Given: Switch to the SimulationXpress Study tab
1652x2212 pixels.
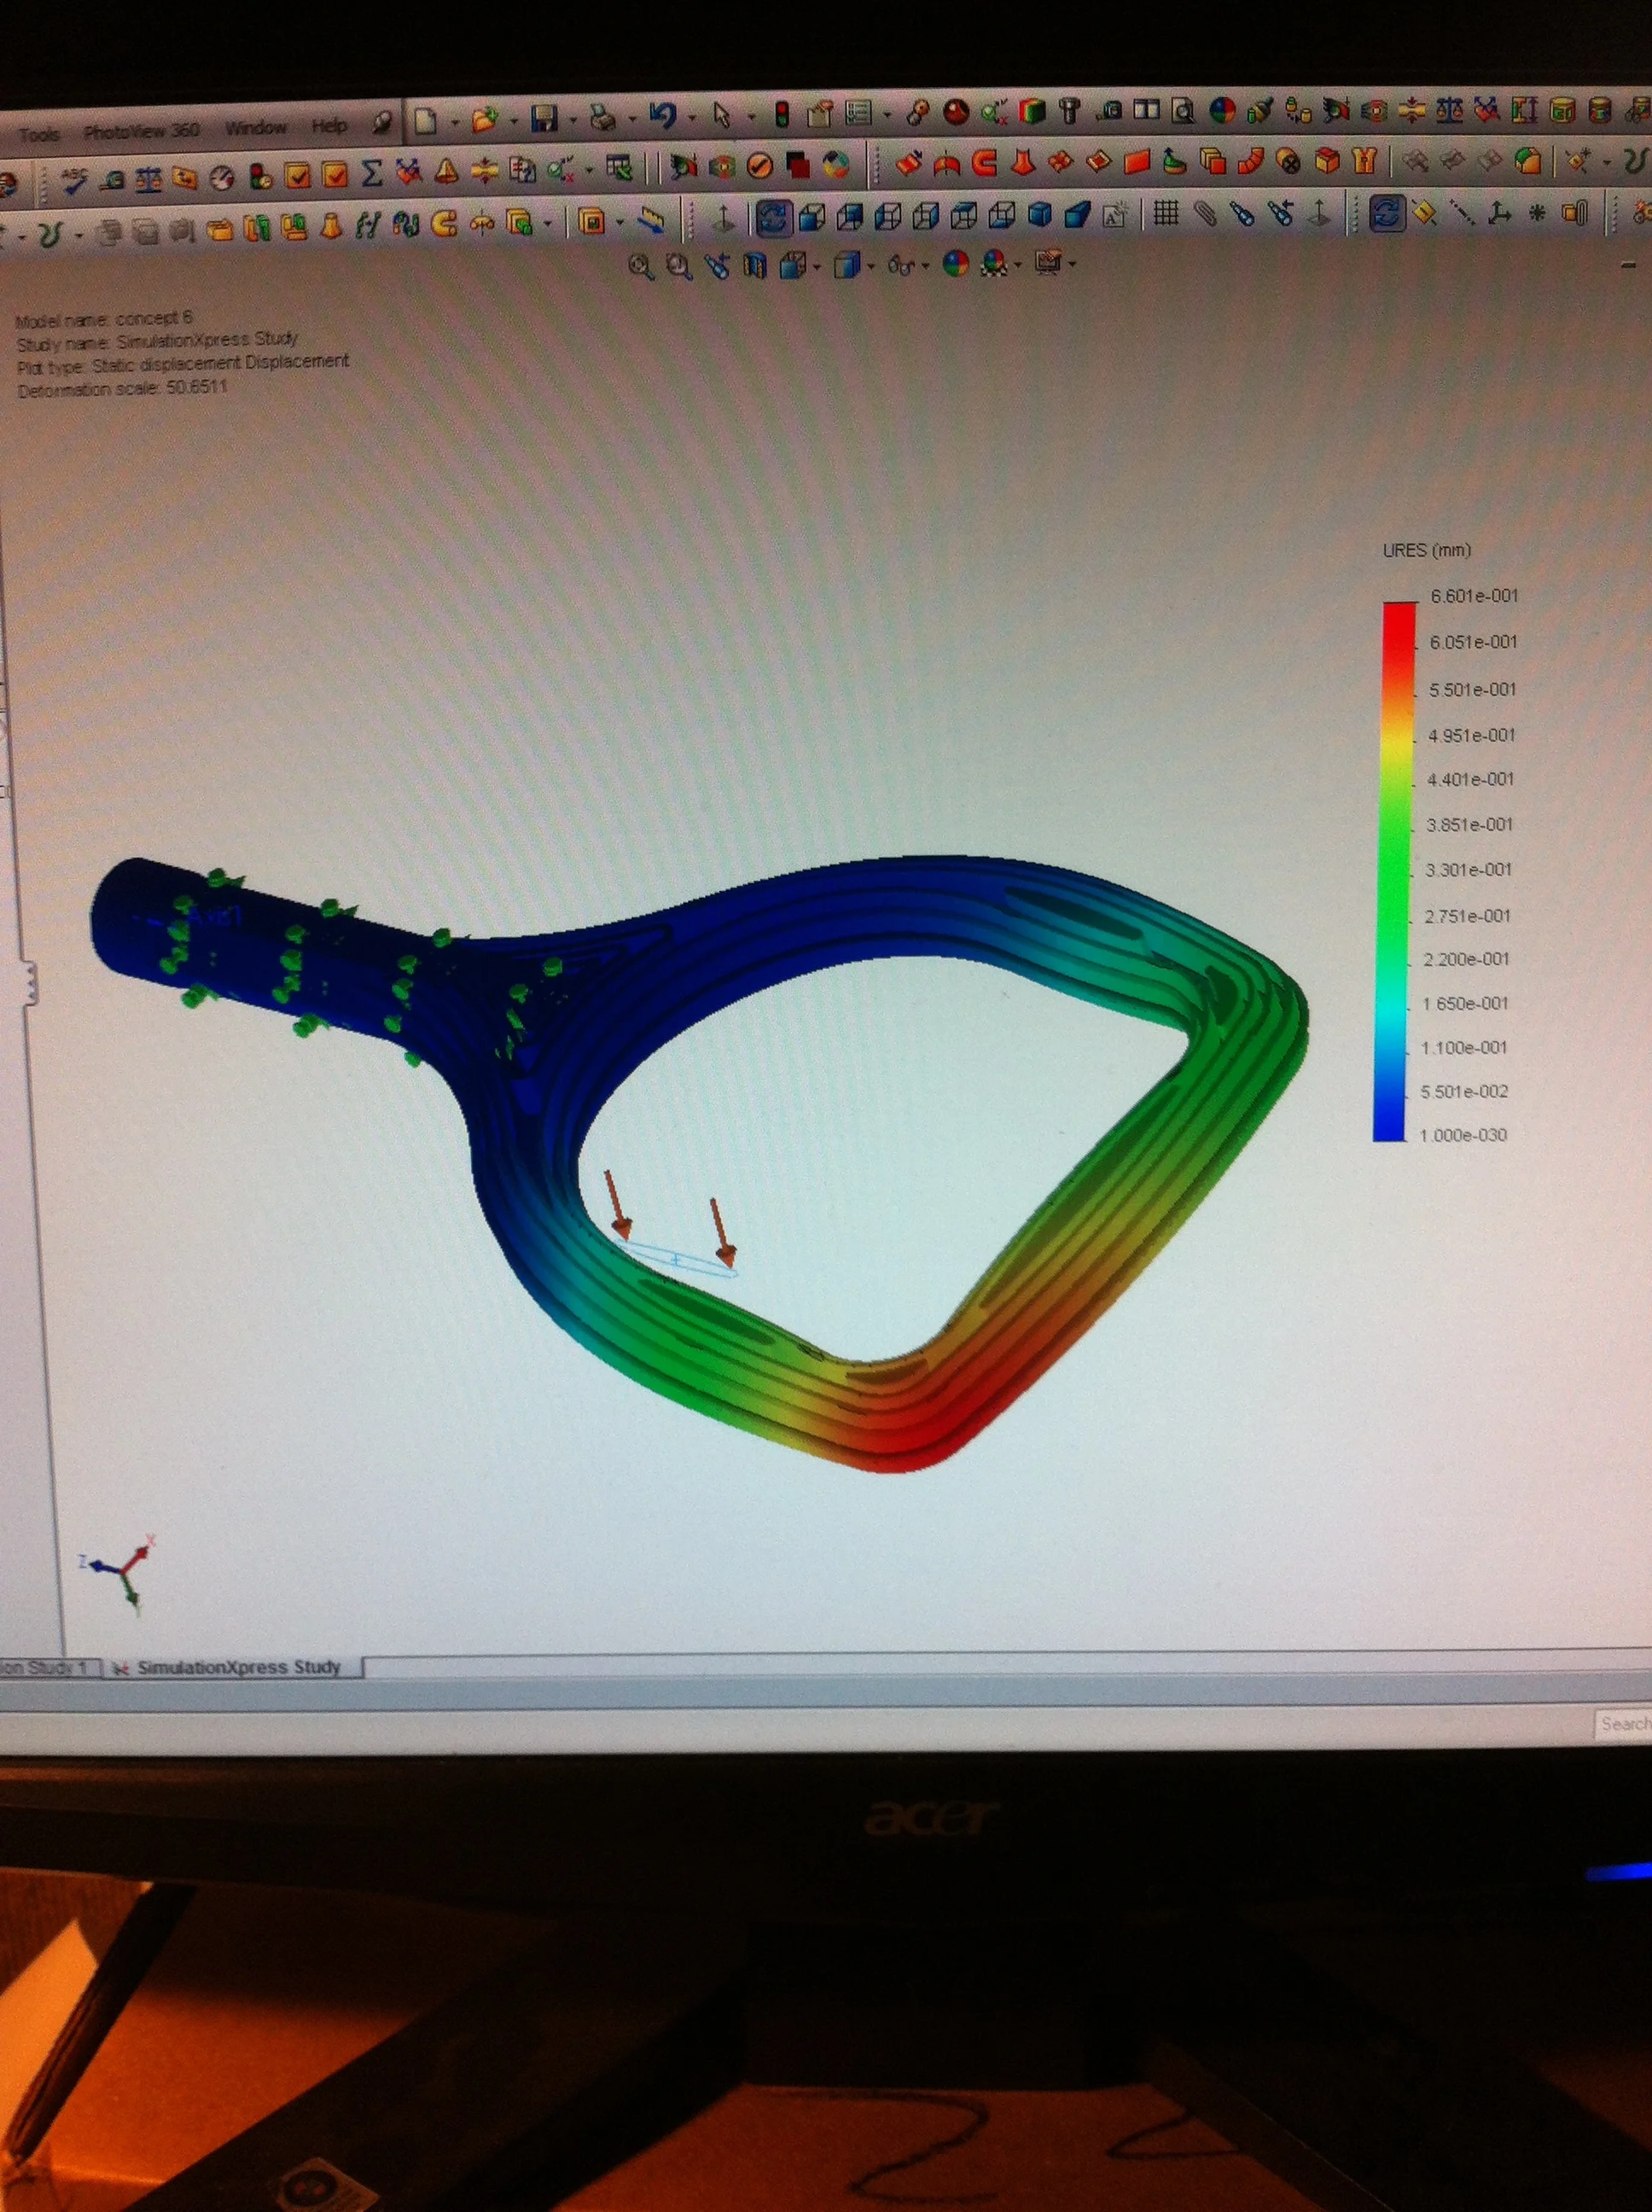Looking at the screenshot, I should [238, 1667].
